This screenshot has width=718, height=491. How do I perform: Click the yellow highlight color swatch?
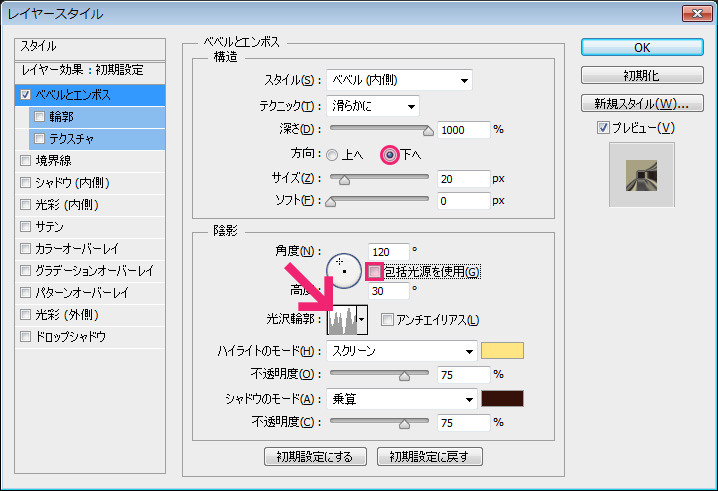click(503, 351)
